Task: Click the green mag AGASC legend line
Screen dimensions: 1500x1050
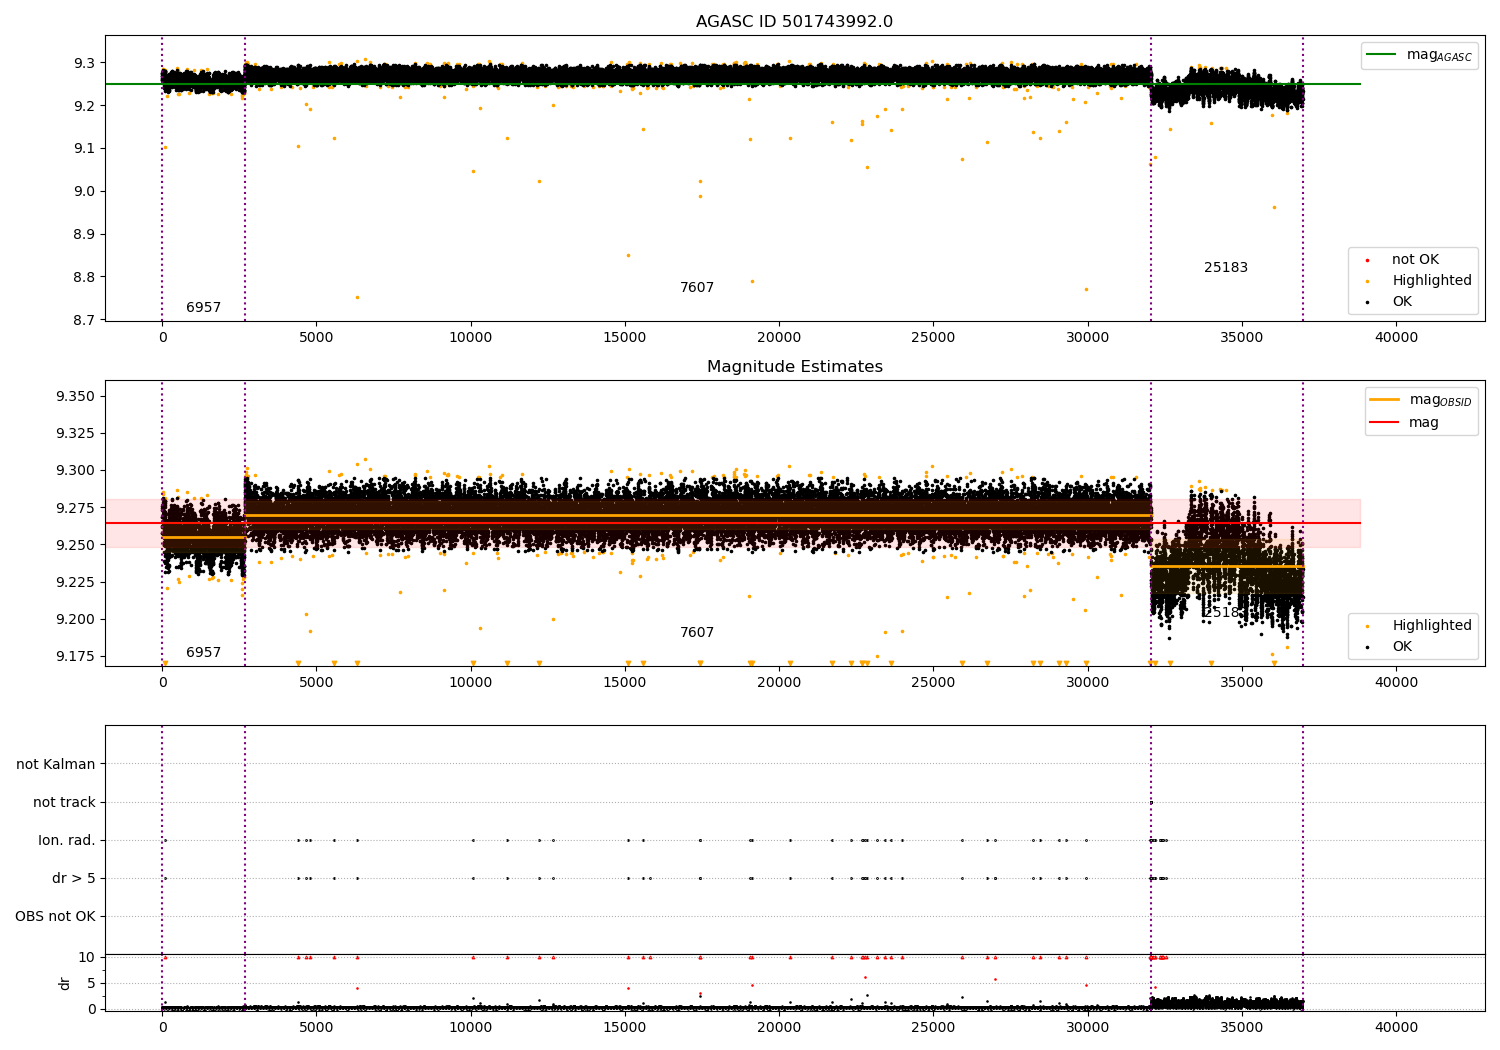Action: 1381,55
